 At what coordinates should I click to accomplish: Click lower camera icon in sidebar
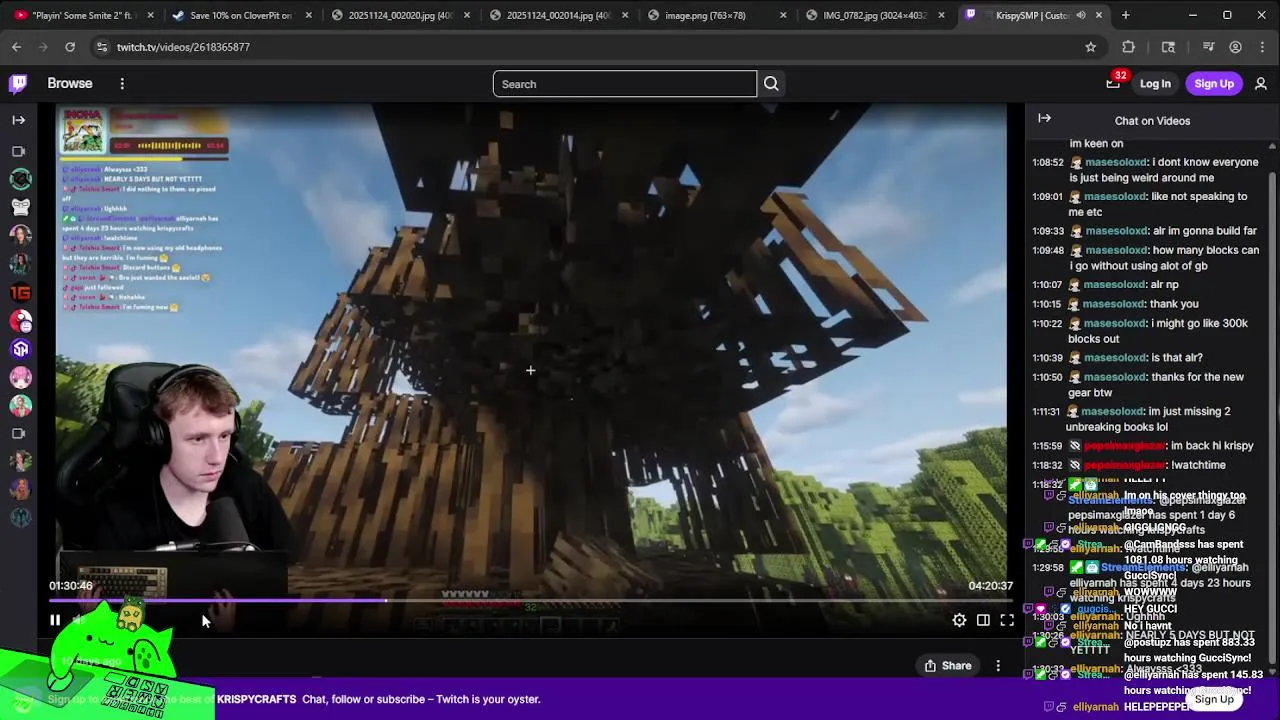[19, 434]
